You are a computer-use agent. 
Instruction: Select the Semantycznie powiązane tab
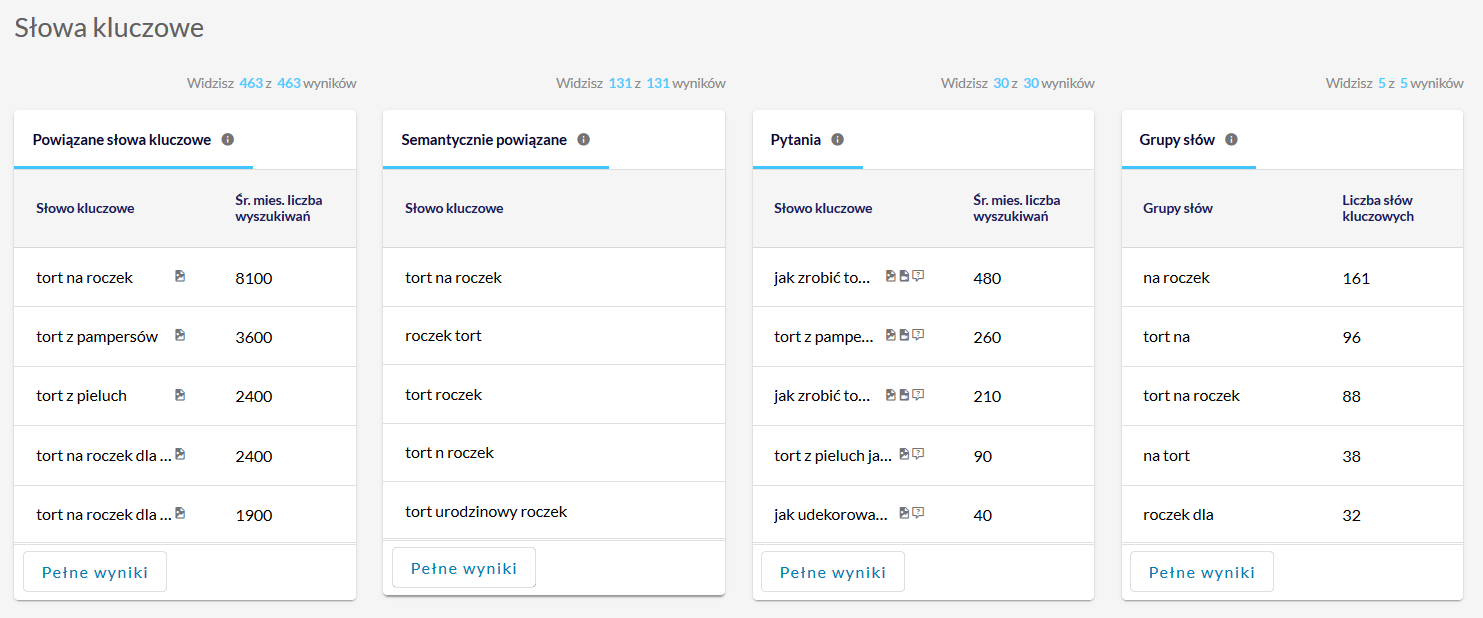pyautogui.click(x=484, y=140)
